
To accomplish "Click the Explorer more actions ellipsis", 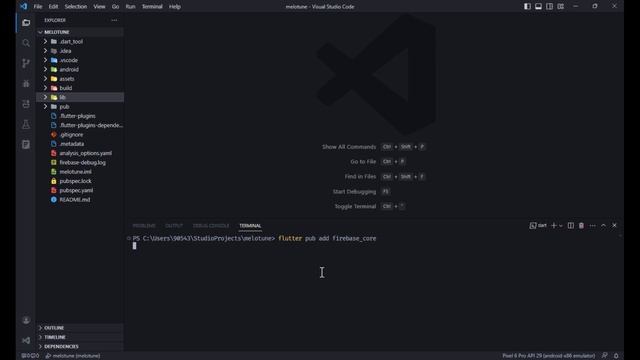I will (114, 20).
